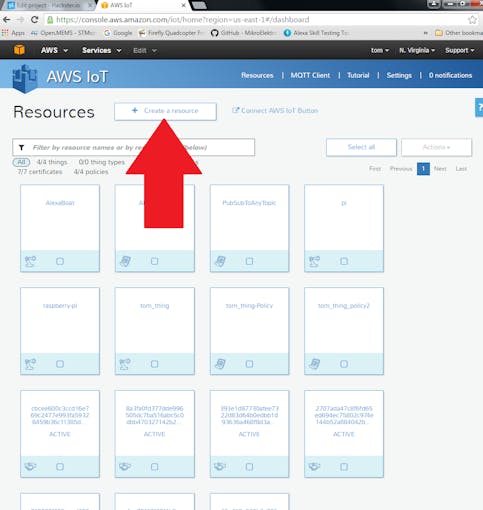Click the policy icon on the PubSubToAnyTopic card
Viewport: 483px width, 510px height.
click(x=220, y=261)
